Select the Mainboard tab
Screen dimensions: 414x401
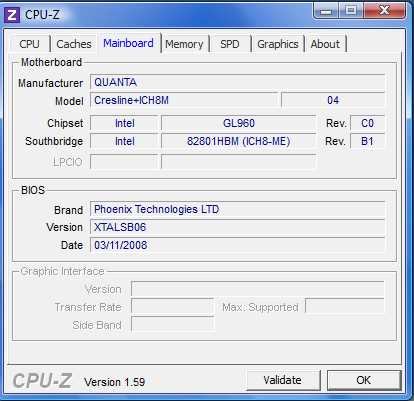[128, 43]
